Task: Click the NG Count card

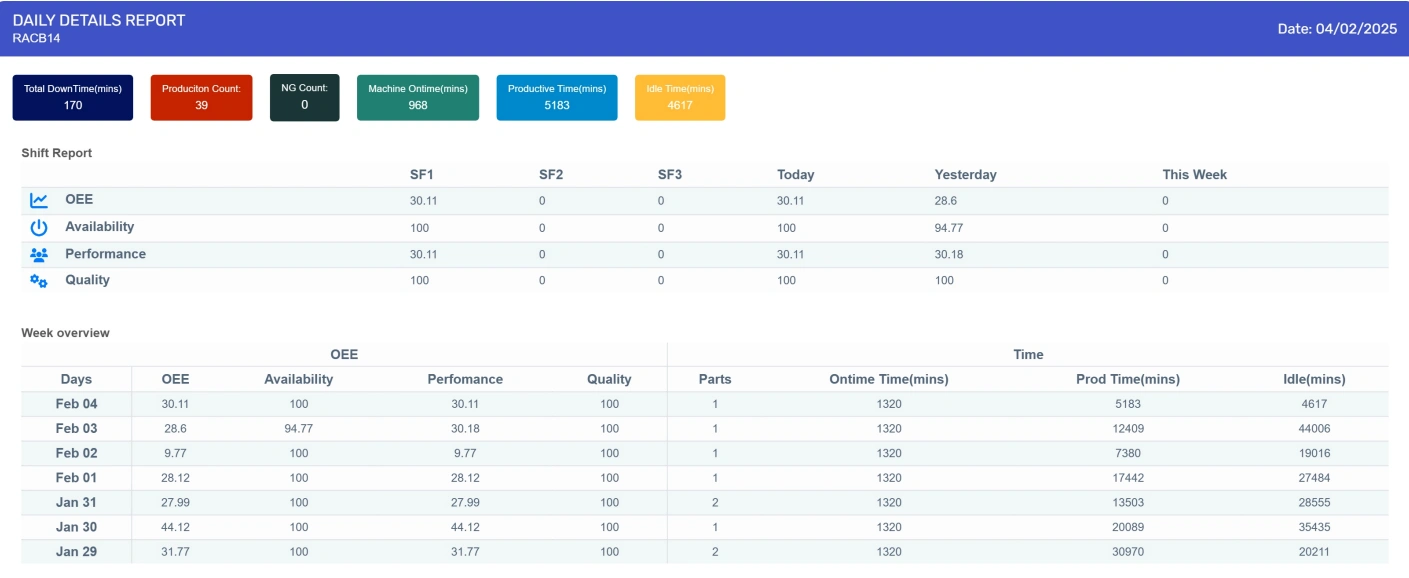Action: pyautogui.click(x=304, y=97)
